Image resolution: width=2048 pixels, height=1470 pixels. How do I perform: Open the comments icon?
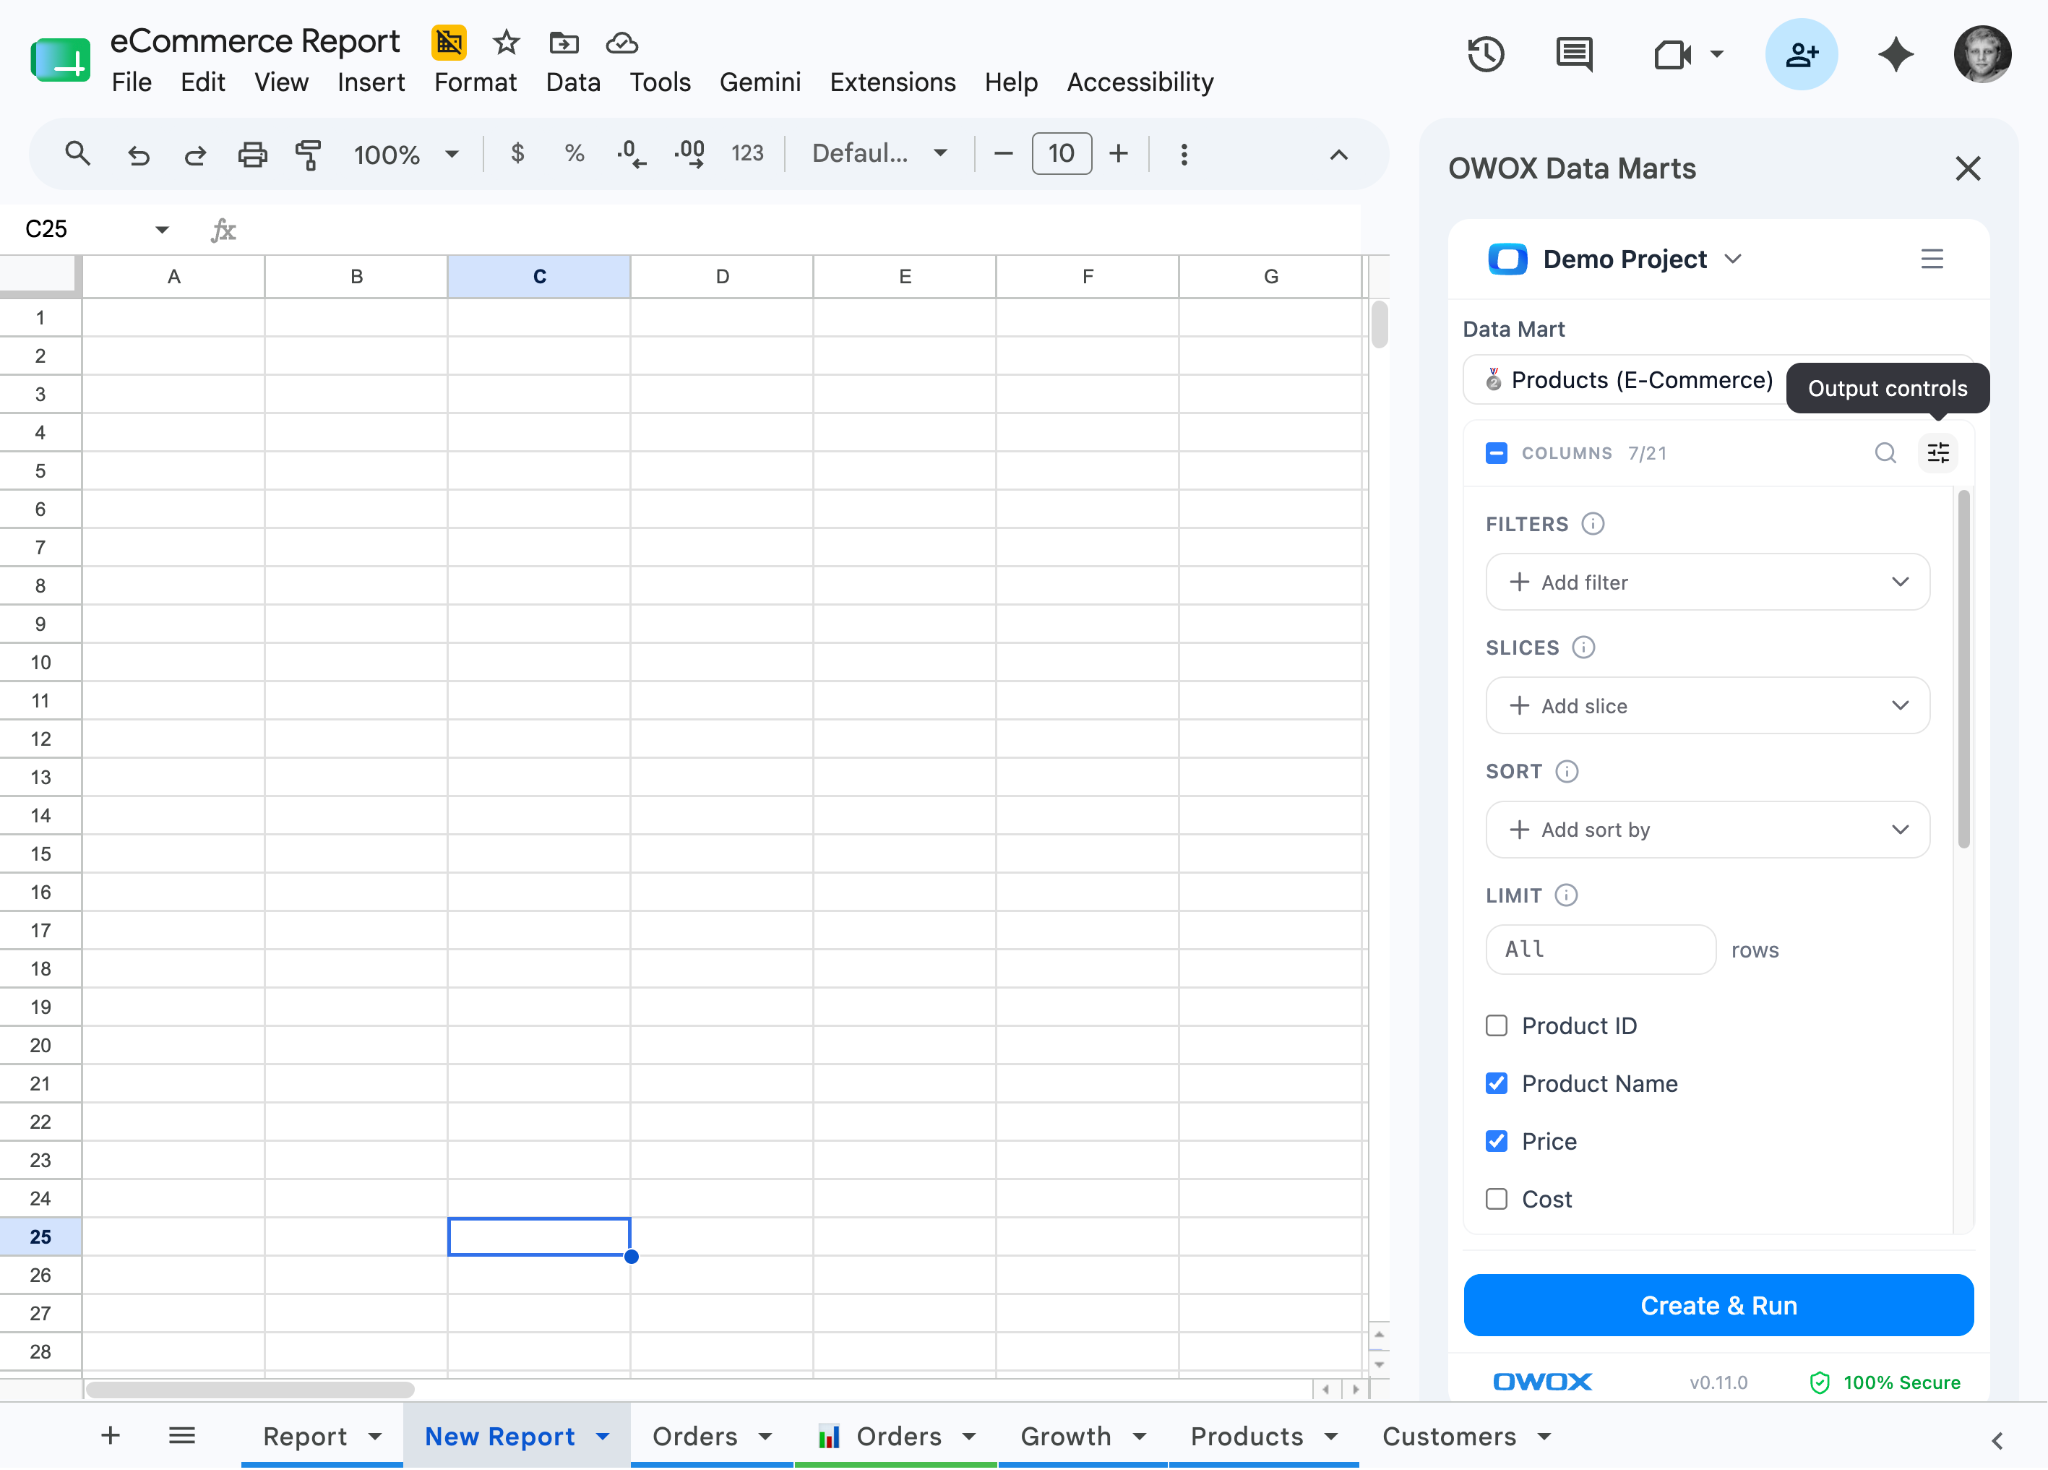[x=1574, y=54]
